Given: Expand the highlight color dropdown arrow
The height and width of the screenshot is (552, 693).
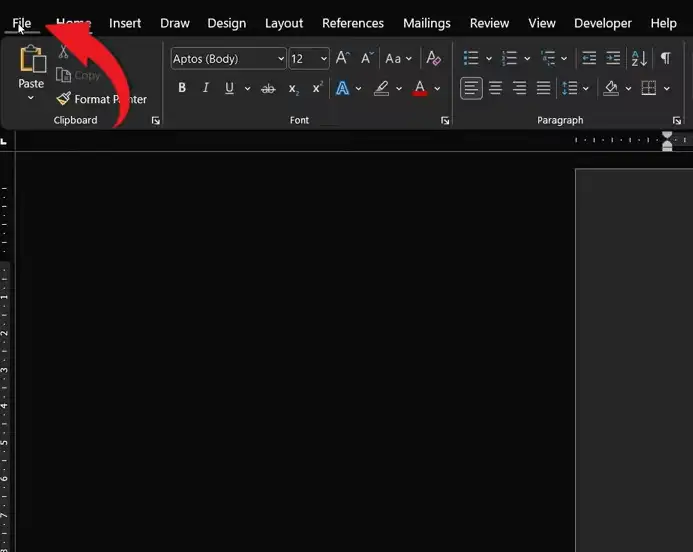Looking at the screenshot, I should click(399, 88).
